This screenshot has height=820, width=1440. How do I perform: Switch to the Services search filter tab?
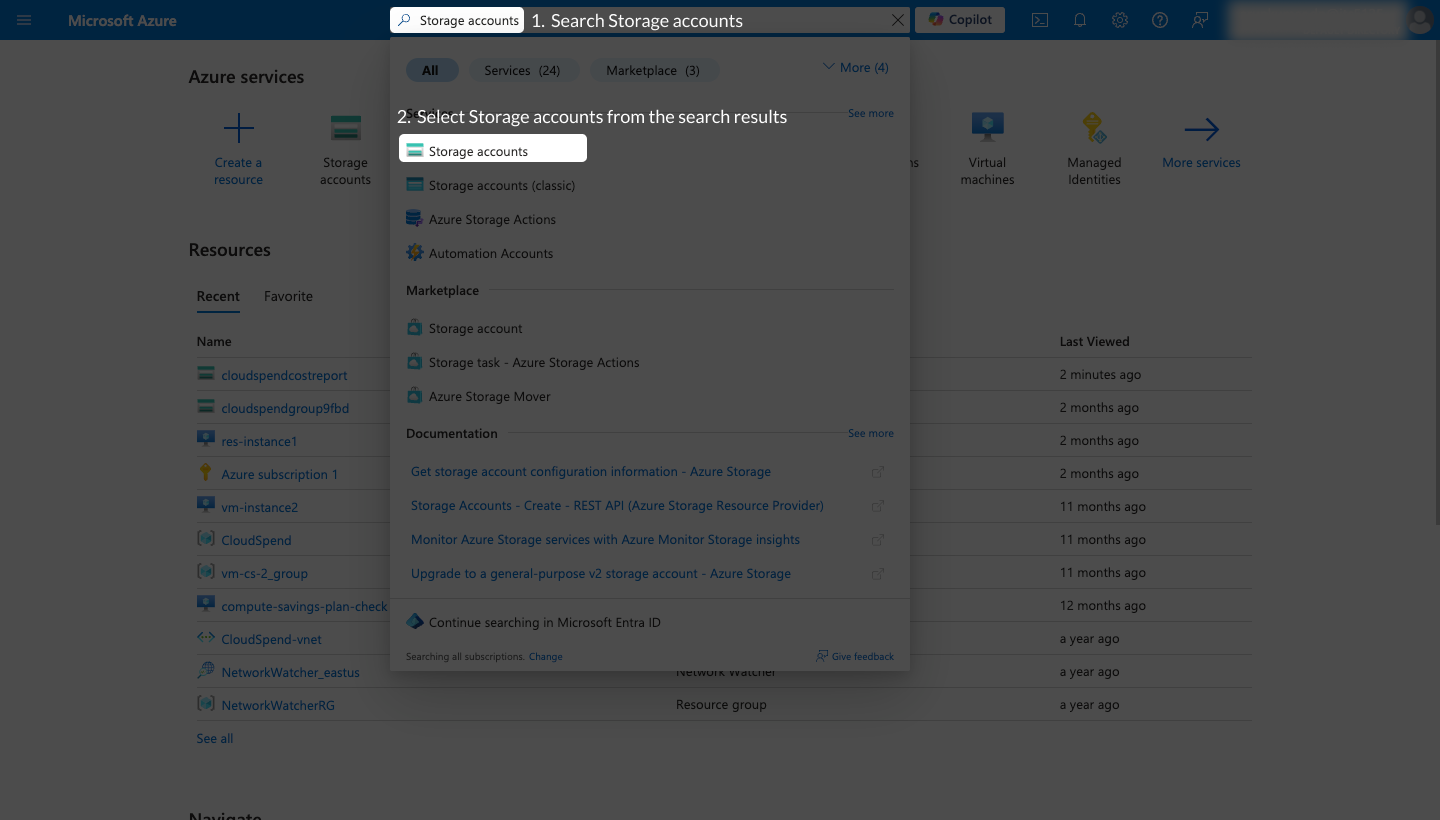point(524,70)
